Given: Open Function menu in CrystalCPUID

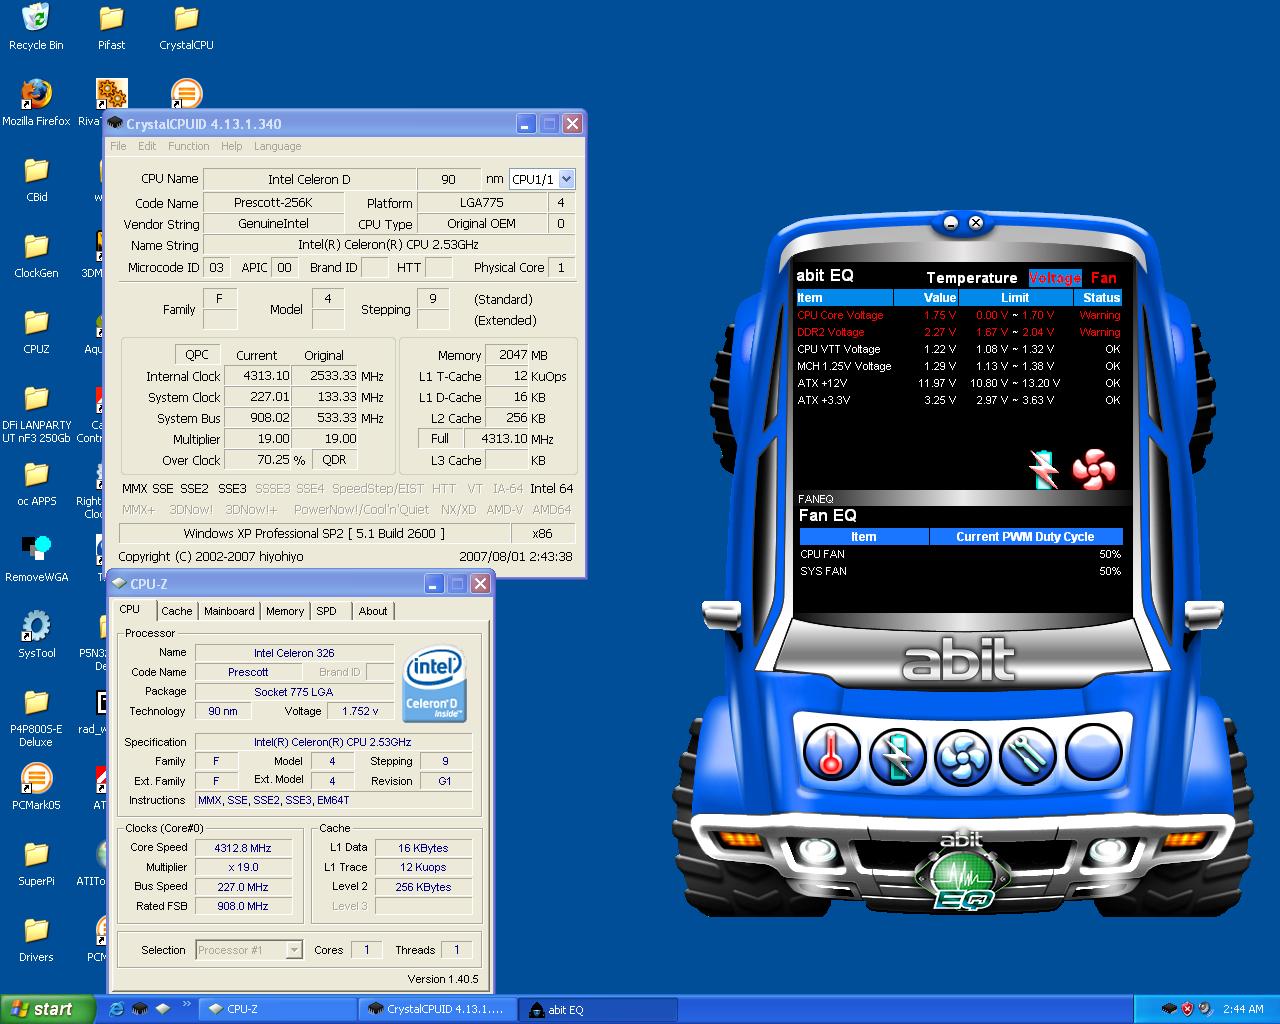Looking at the screenshot, I should (189, 146).
